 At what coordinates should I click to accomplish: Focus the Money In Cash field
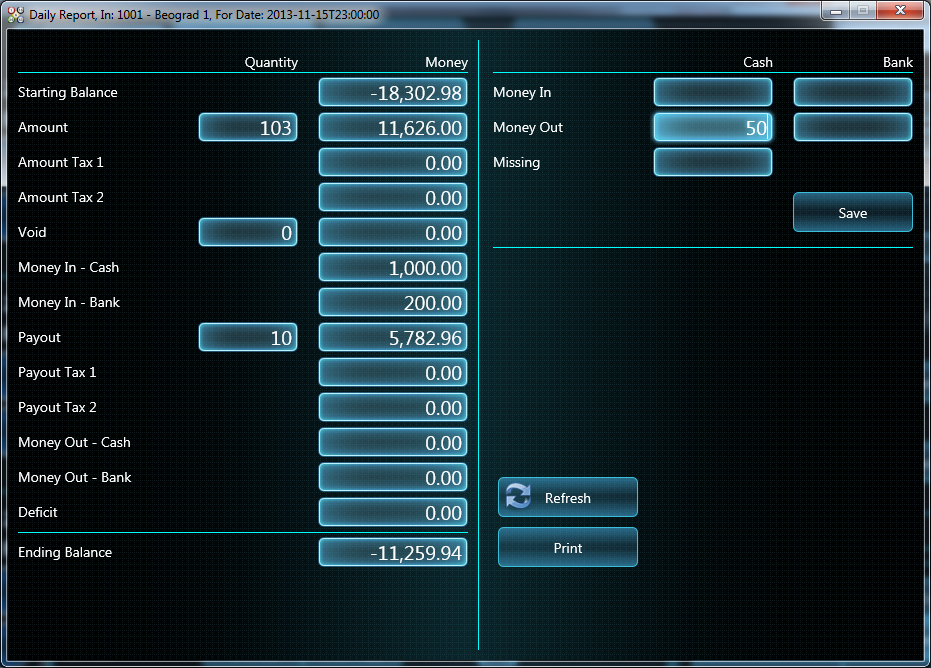click(x=712, y=92)
